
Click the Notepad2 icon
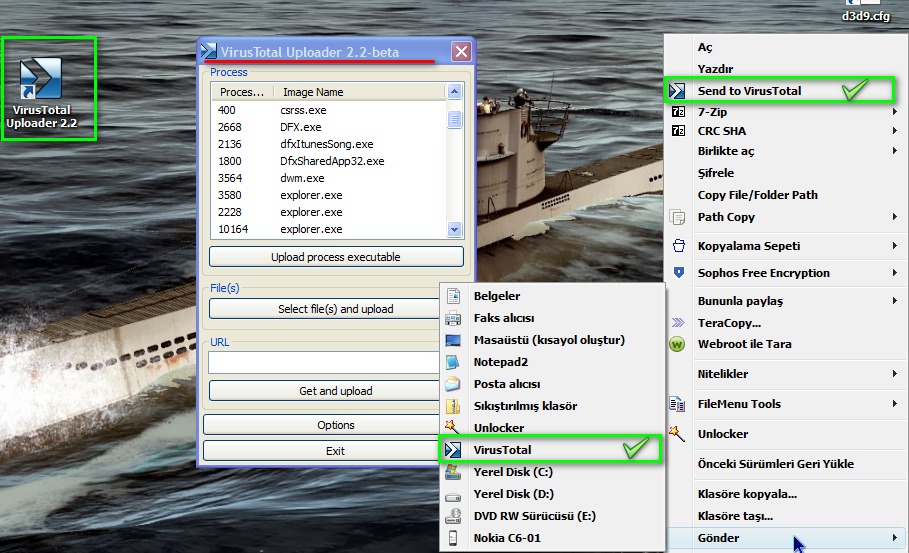pyautogui.click(x=453, y=362)
